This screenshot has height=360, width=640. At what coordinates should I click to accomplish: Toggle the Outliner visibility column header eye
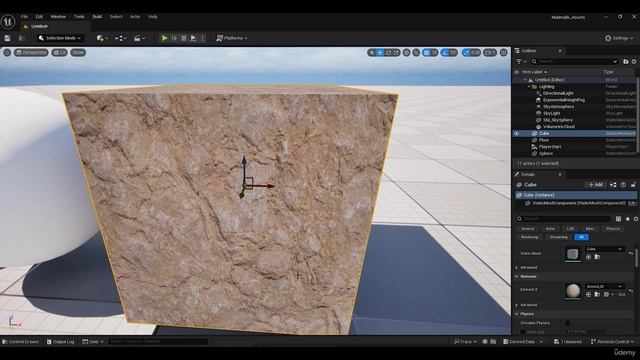click(x=516, y=72)
